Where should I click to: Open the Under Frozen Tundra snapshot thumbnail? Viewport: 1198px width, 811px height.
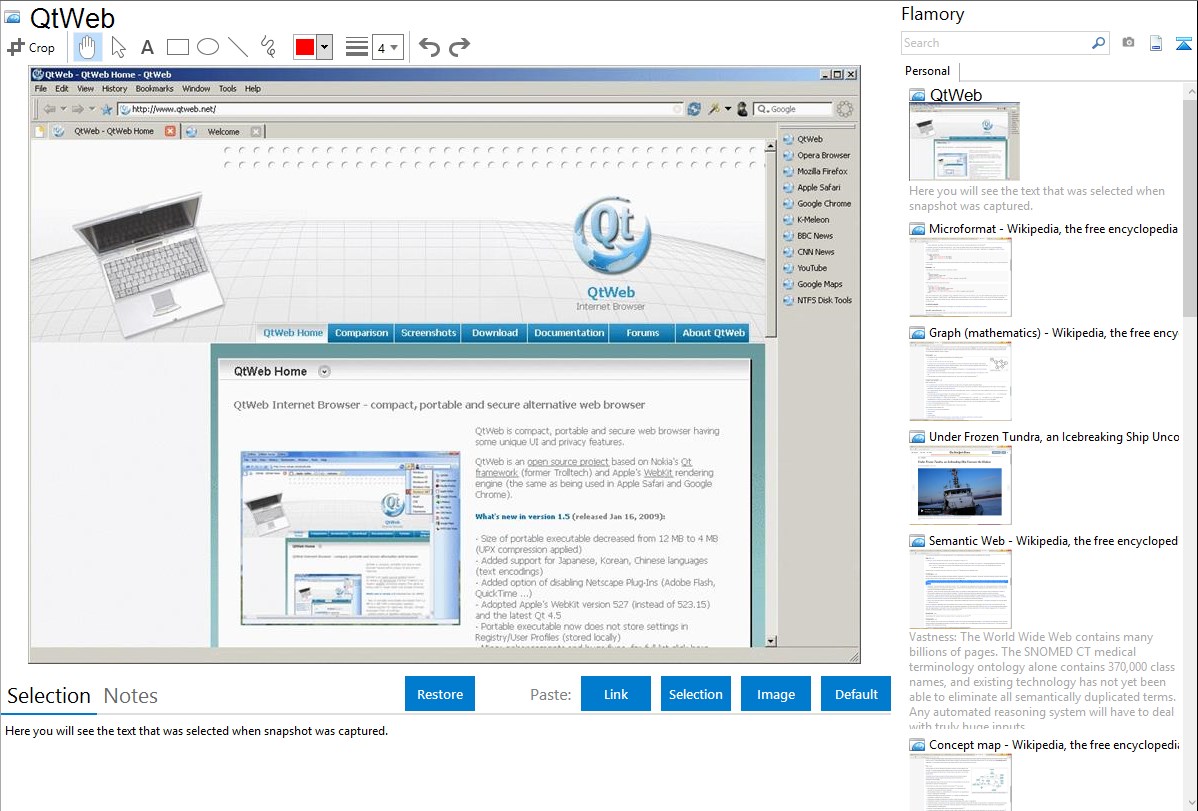(x=960, y=485)
